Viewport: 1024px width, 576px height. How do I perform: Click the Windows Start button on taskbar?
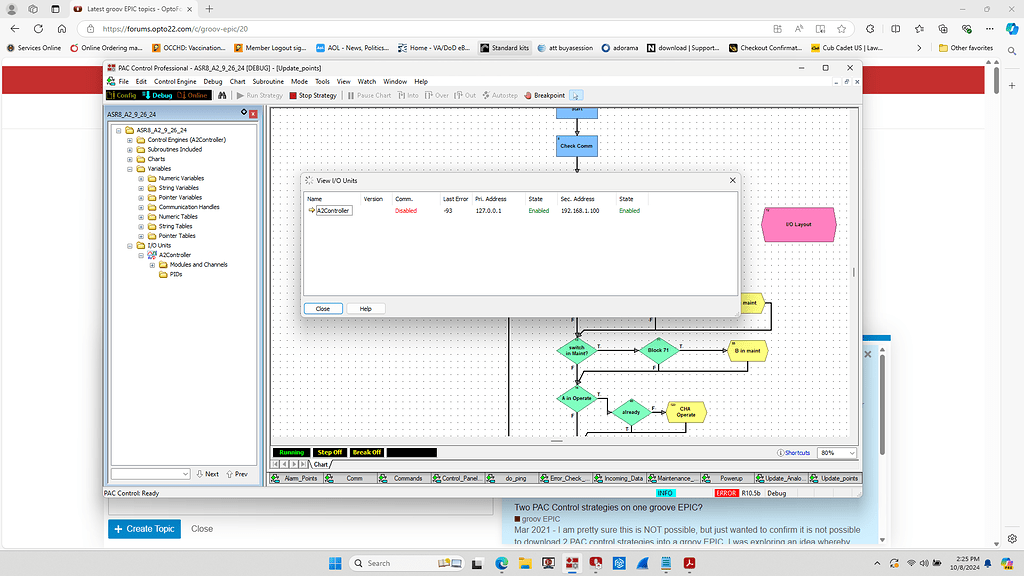pos(335,563)
